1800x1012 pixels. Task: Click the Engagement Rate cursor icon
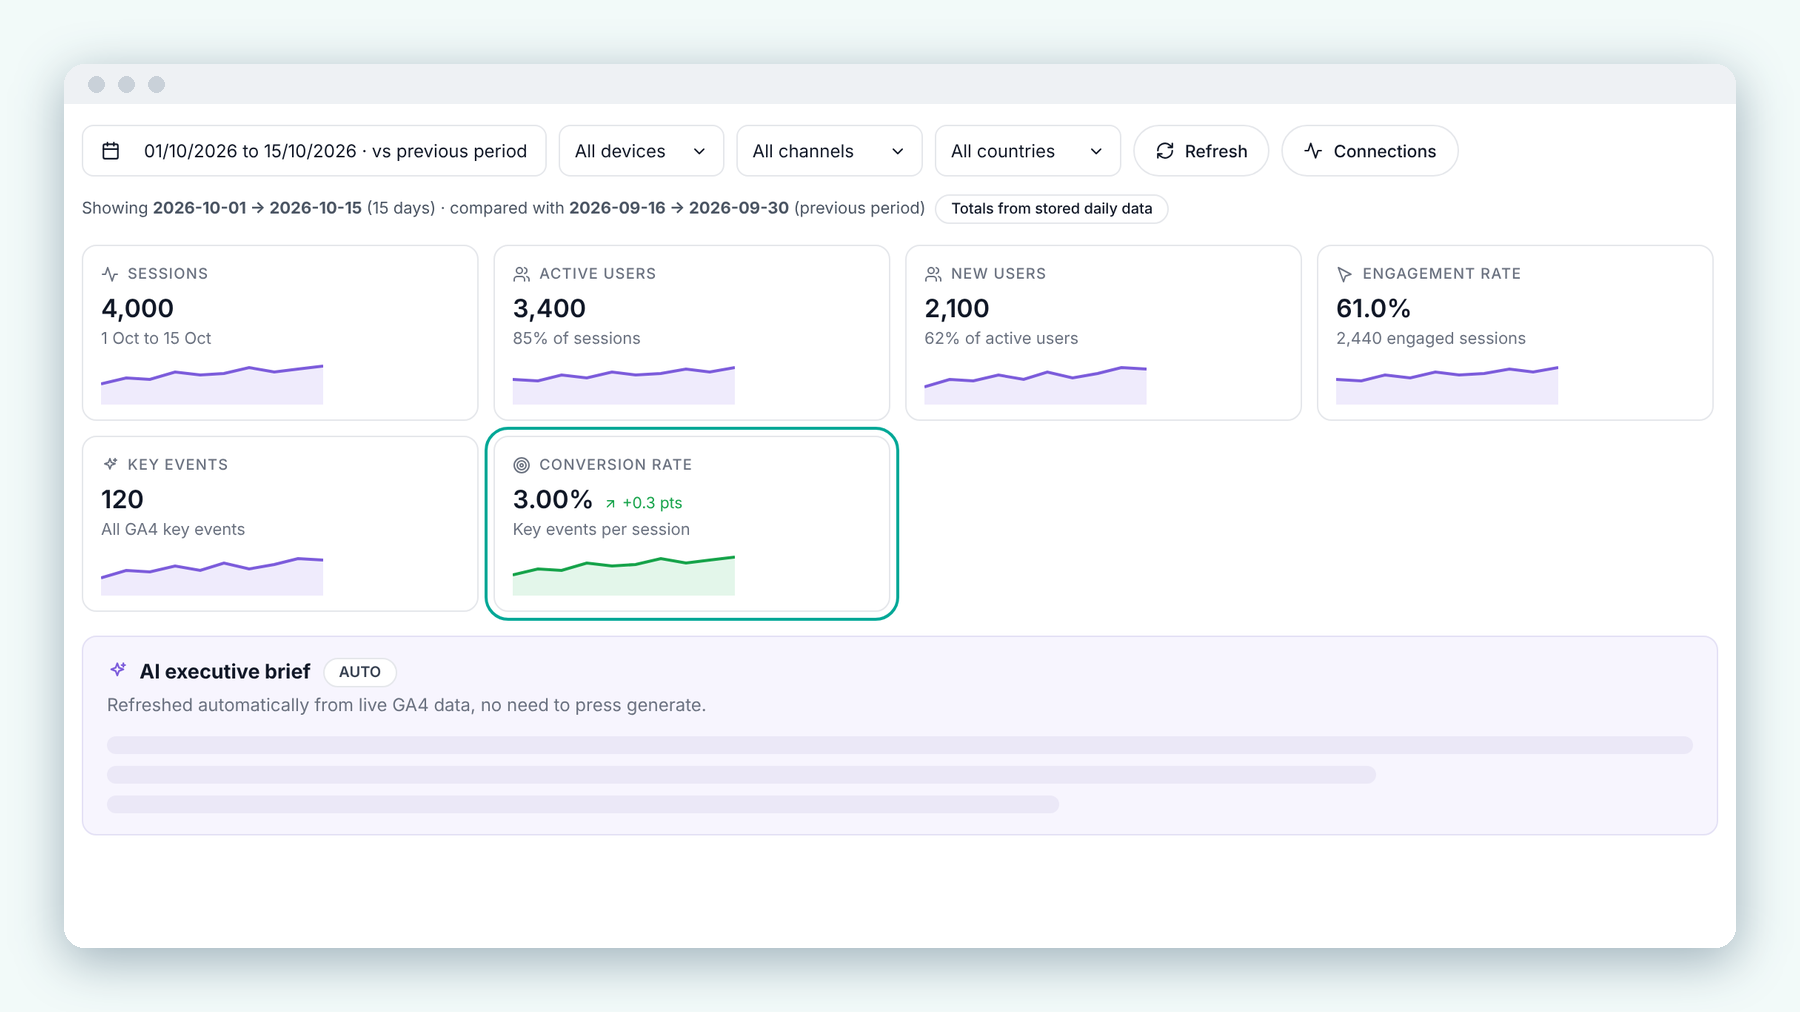[x=1345, y=274]
